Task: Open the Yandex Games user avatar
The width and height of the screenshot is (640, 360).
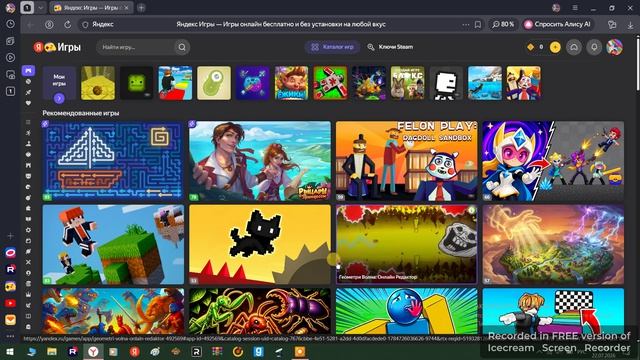Action: click(x=614, y=47)
